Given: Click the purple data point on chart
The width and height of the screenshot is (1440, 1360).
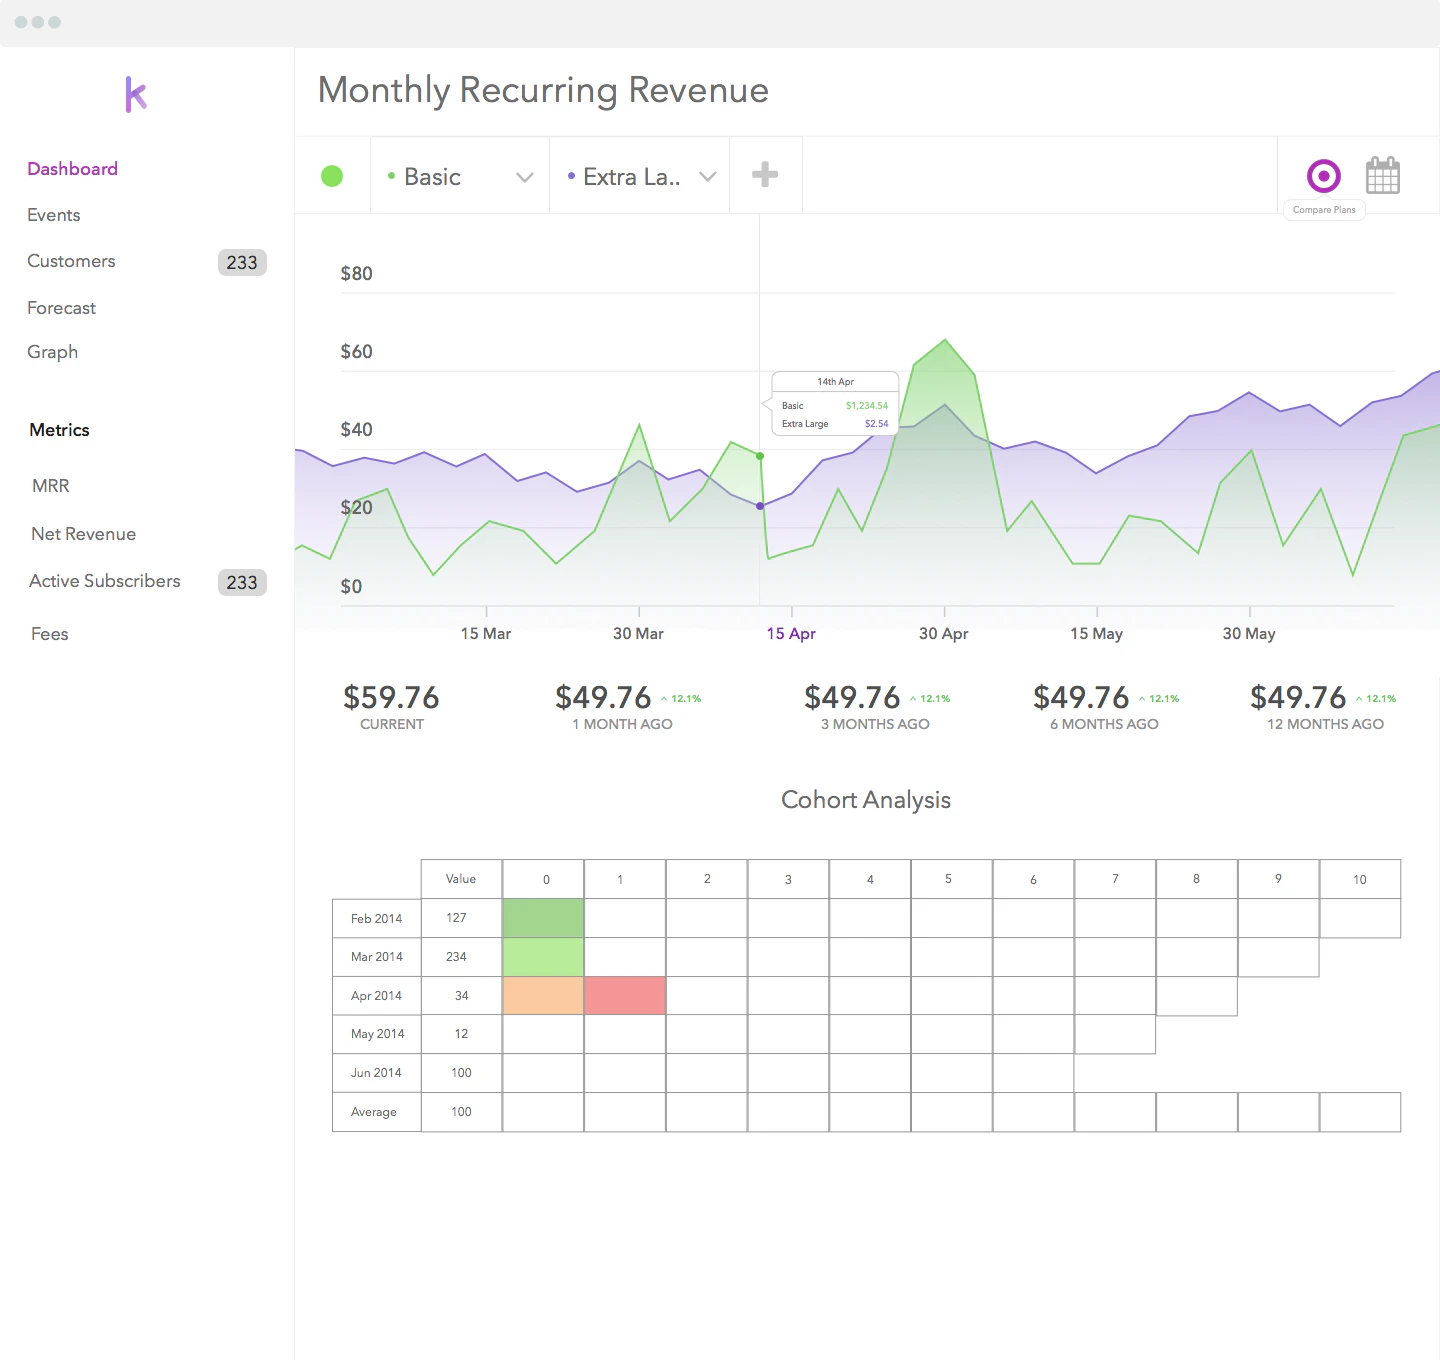Looking at the screenshot, I should (x=760, y=506).
